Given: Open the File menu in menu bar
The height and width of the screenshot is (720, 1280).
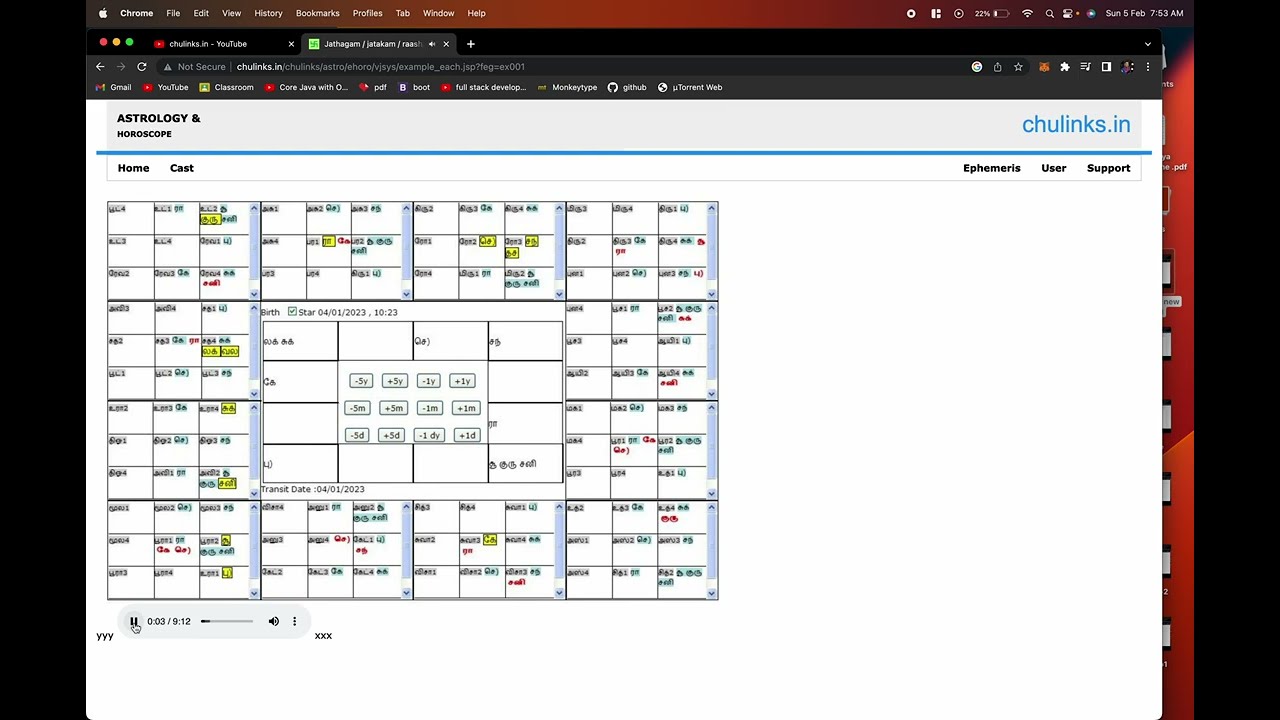Looking at the screenshot, I should tap(173, 13).
